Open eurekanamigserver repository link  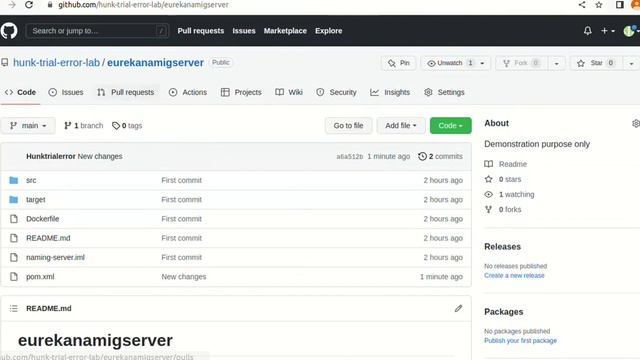(x=155, y=62)
